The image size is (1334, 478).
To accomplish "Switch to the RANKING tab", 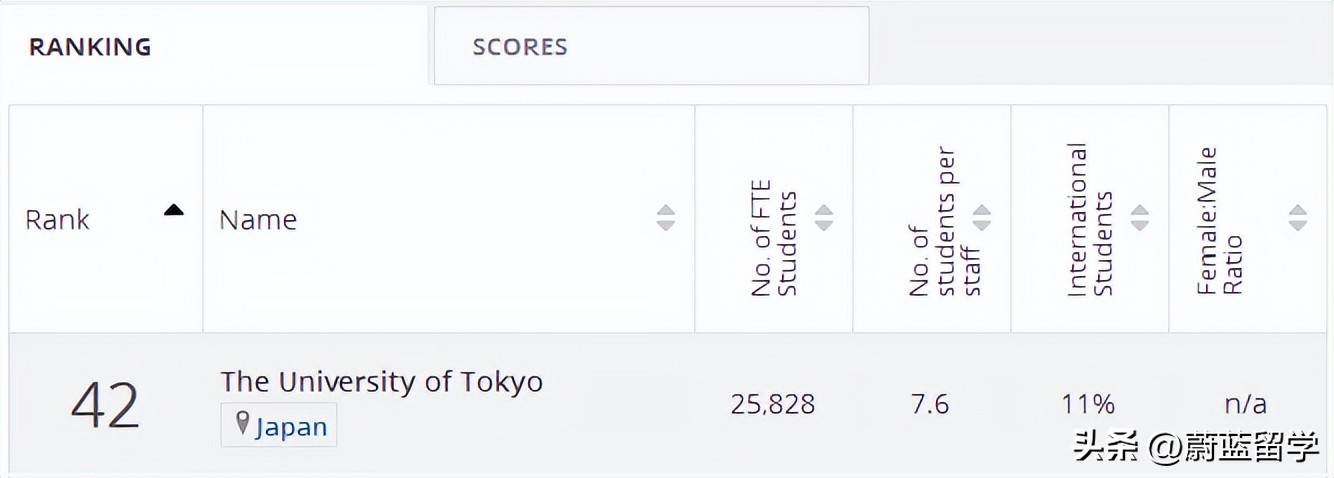I will [90, 47].
